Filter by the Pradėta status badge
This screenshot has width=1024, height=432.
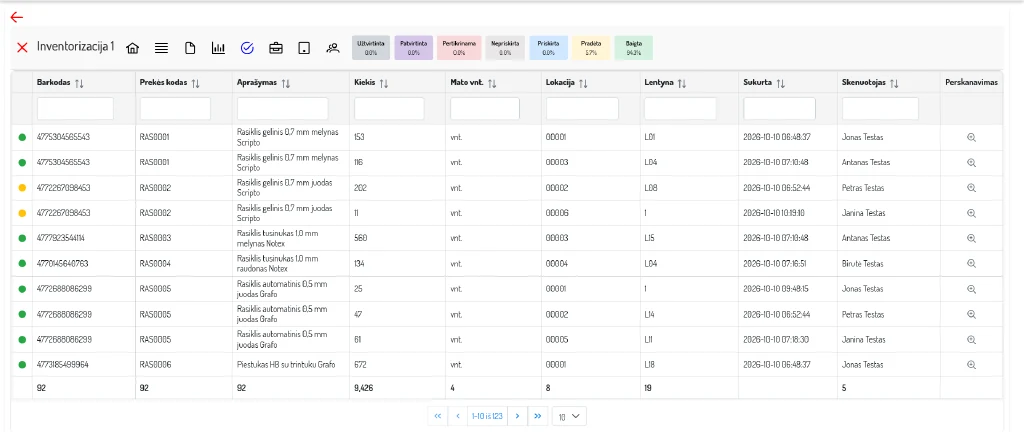click(591, 48)
